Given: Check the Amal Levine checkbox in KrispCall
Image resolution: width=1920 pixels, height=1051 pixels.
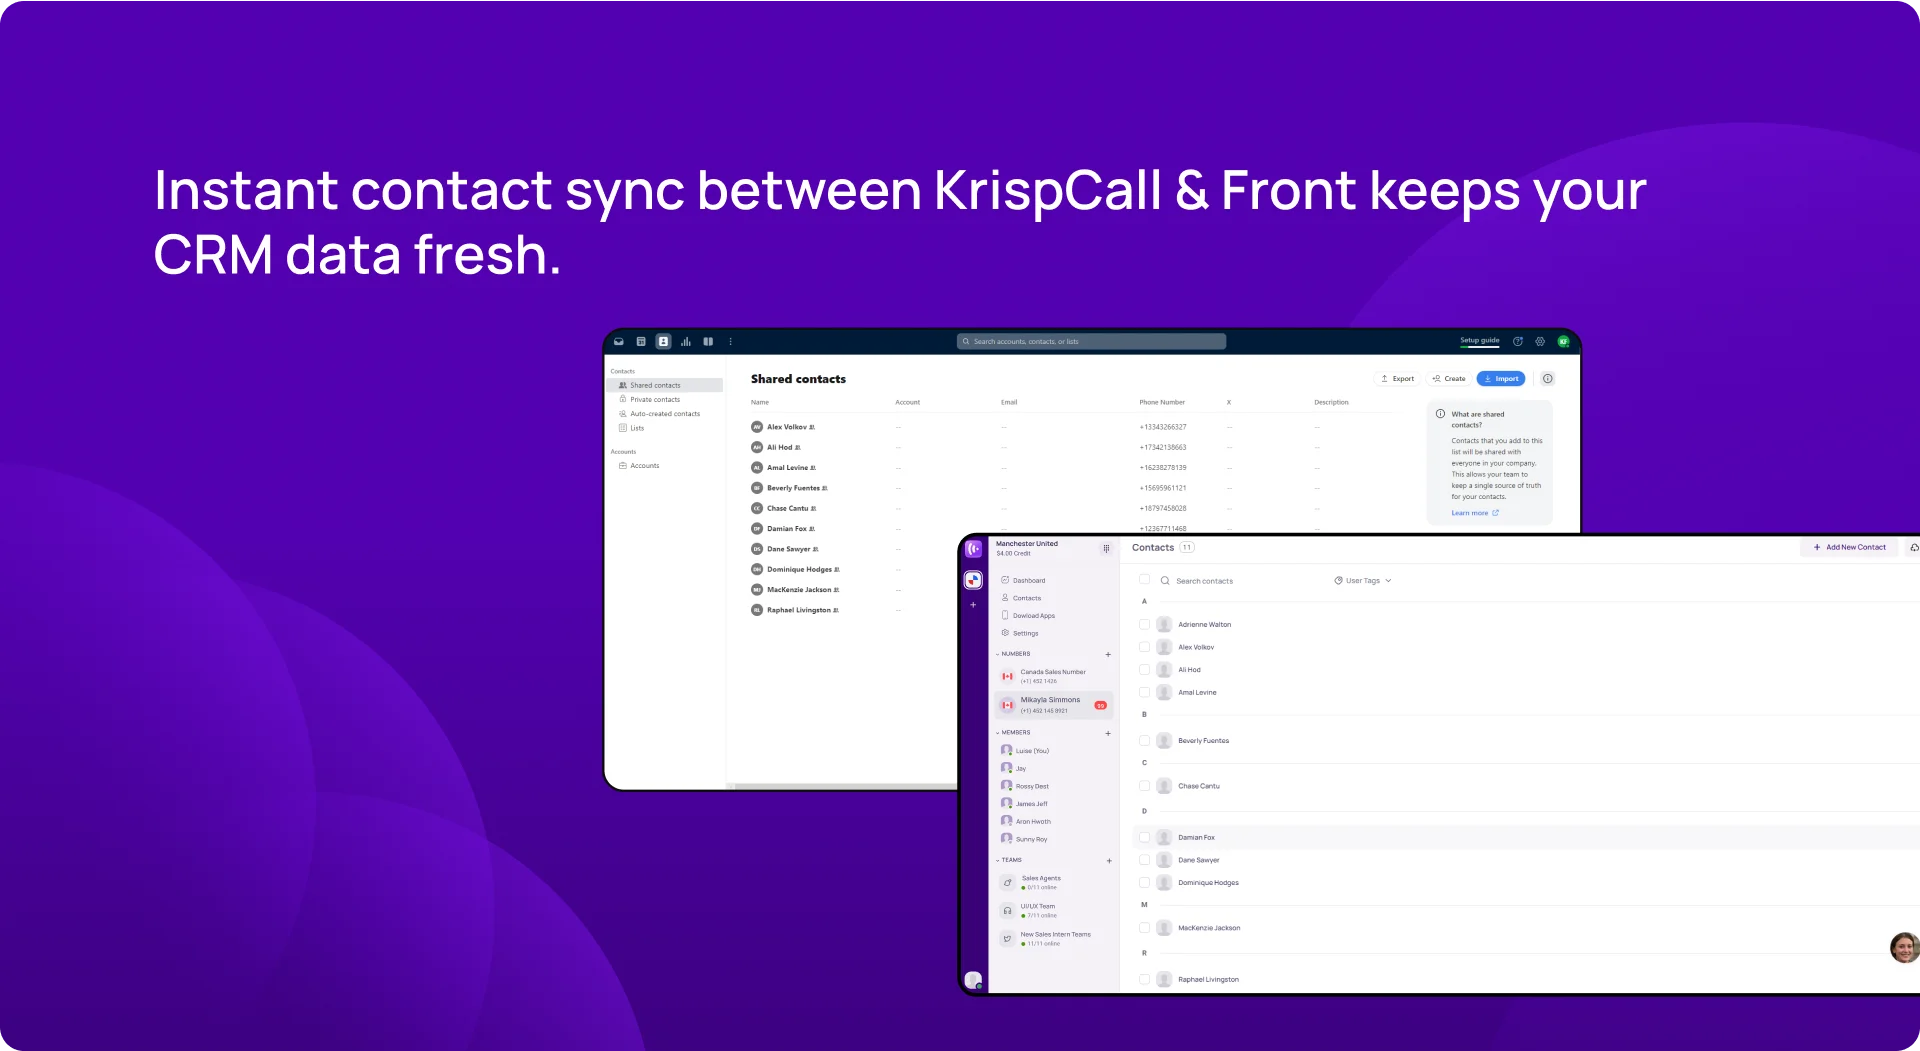Looking at the screenshot, I should point(1144,692).
